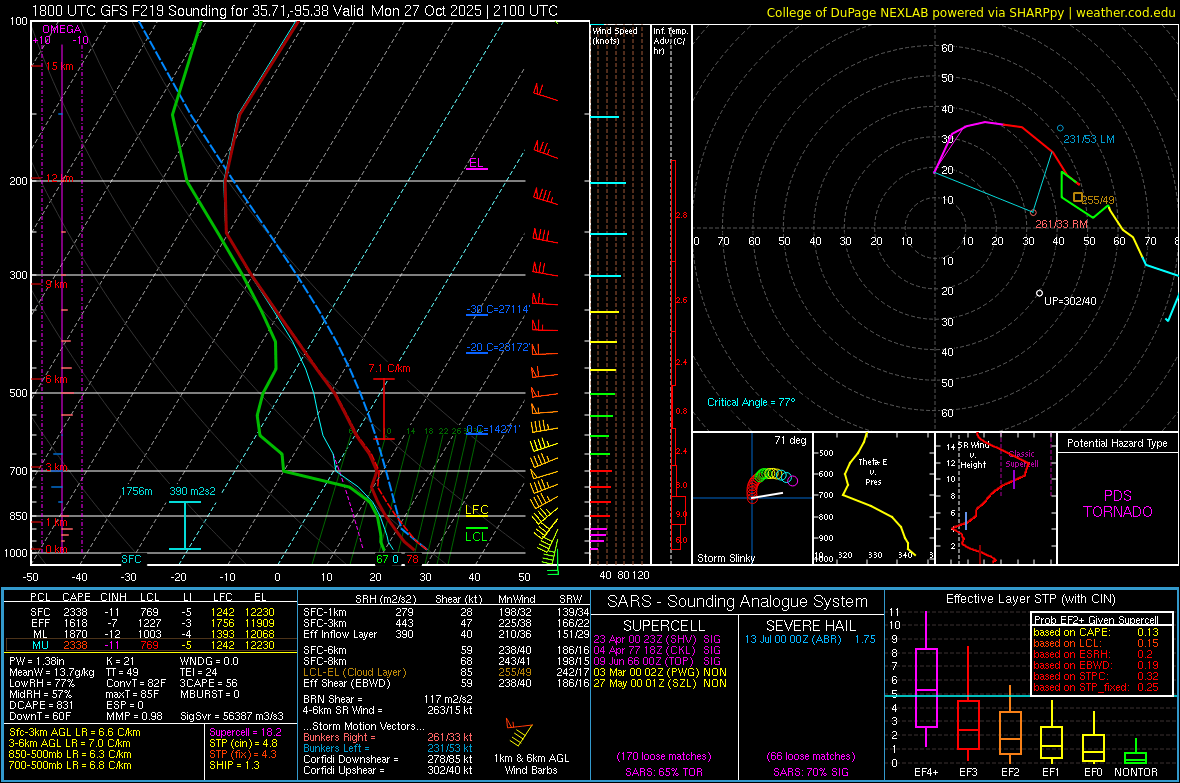1180x783 pixels.
Task: Click the 'Theta-E v. Pres' inset label
Action: [x=873, y=471]
